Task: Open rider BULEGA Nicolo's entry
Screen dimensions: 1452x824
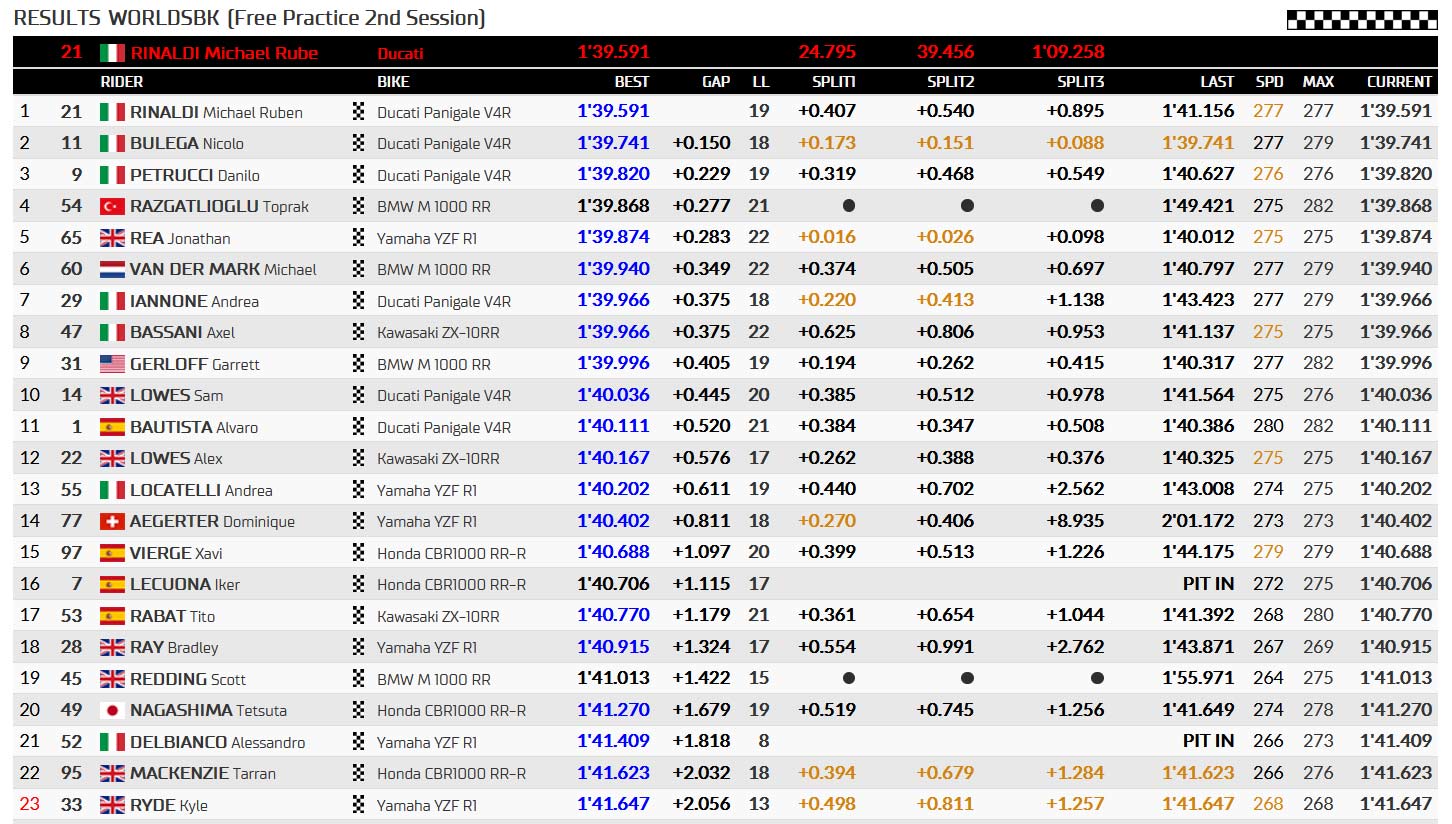Action: (x=187, y=144)
